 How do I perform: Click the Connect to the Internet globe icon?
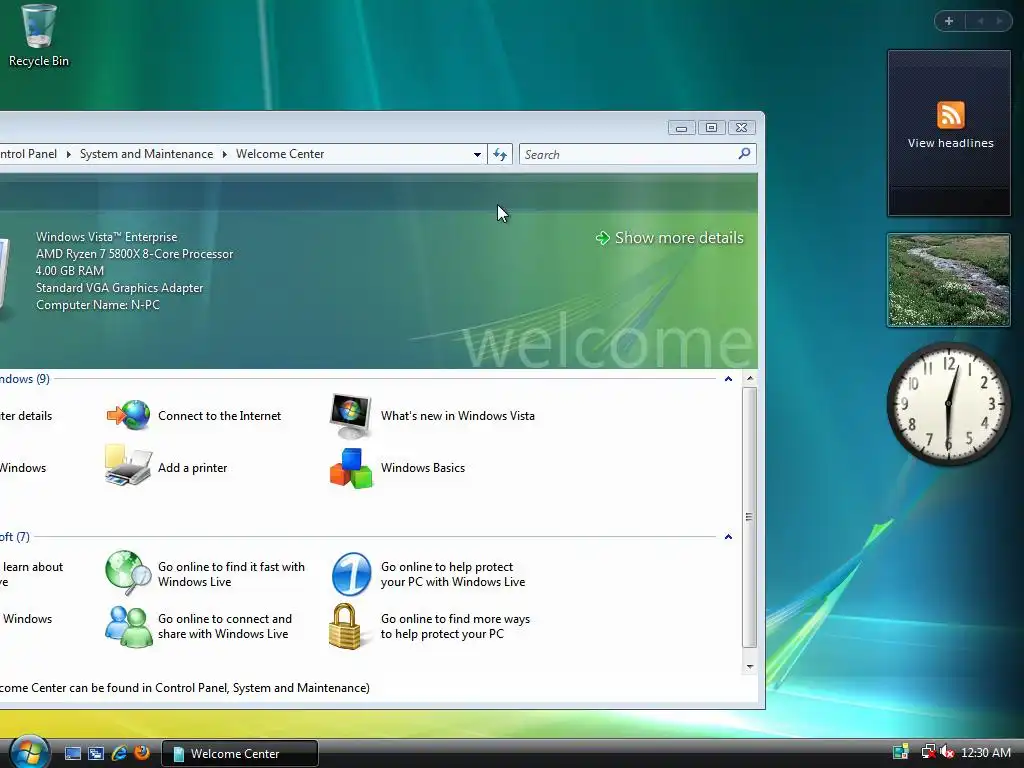[129, 415]
